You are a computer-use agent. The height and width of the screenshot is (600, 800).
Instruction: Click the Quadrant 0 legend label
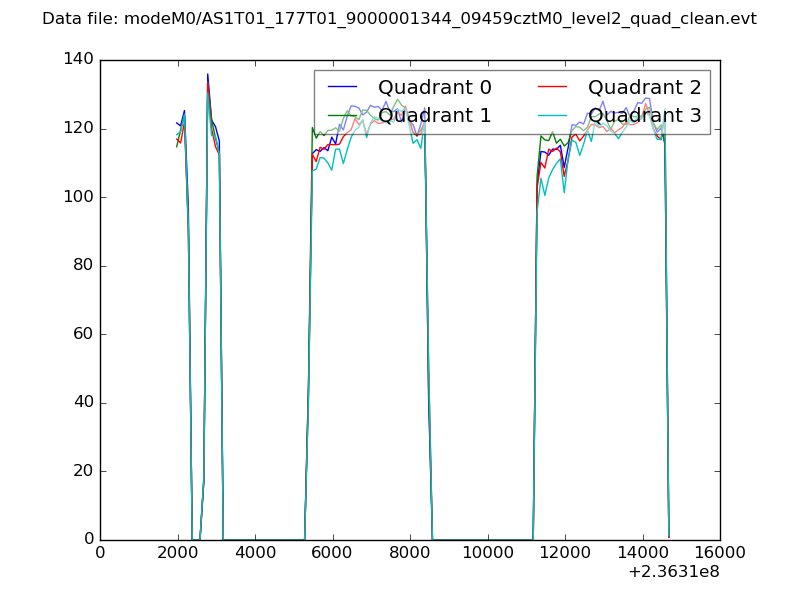tap(434, 88)
